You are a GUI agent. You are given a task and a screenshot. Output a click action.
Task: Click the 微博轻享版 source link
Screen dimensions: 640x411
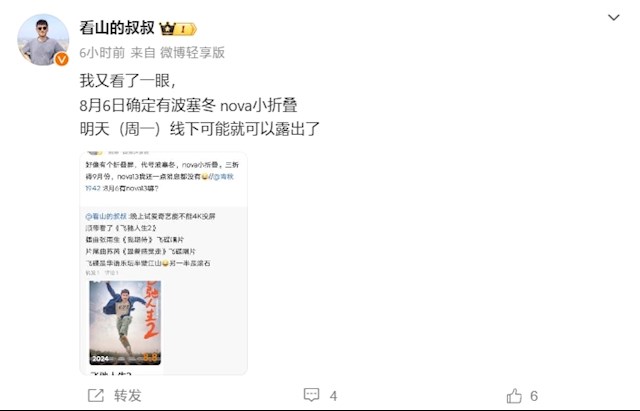(192, 52)
